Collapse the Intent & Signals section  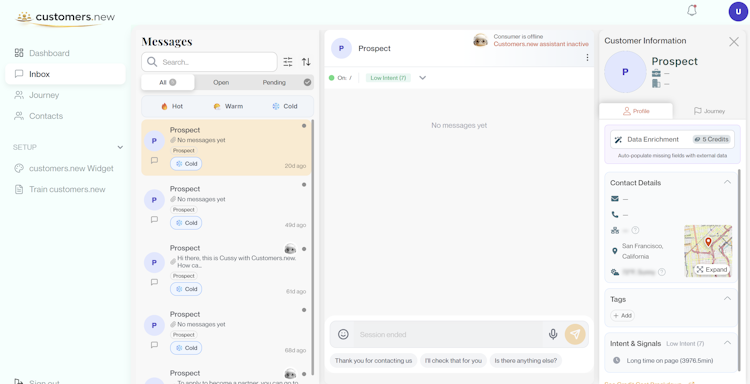pyautogui.click(x=727, y=343)
